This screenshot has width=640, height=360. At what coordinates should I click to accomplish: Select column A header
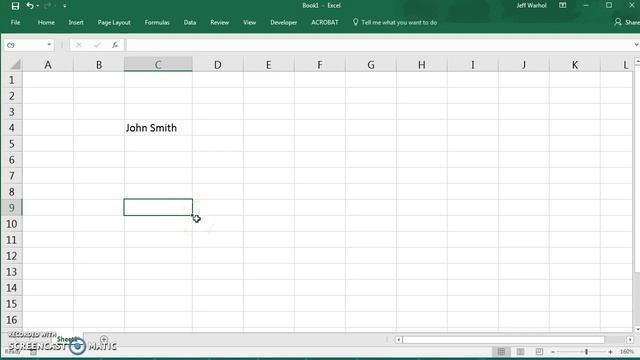click(x=48, y=65)
